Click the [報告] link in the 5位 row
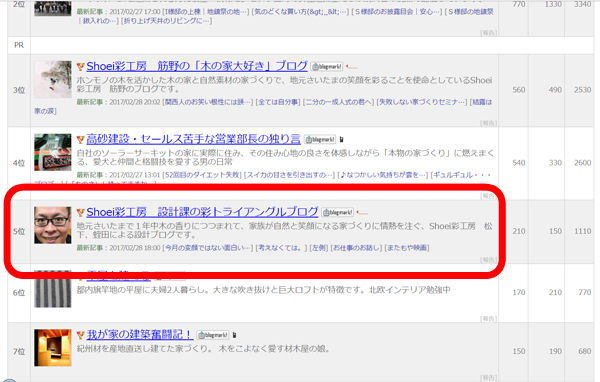This screenshot has width=600, height=382. [488, 260]
